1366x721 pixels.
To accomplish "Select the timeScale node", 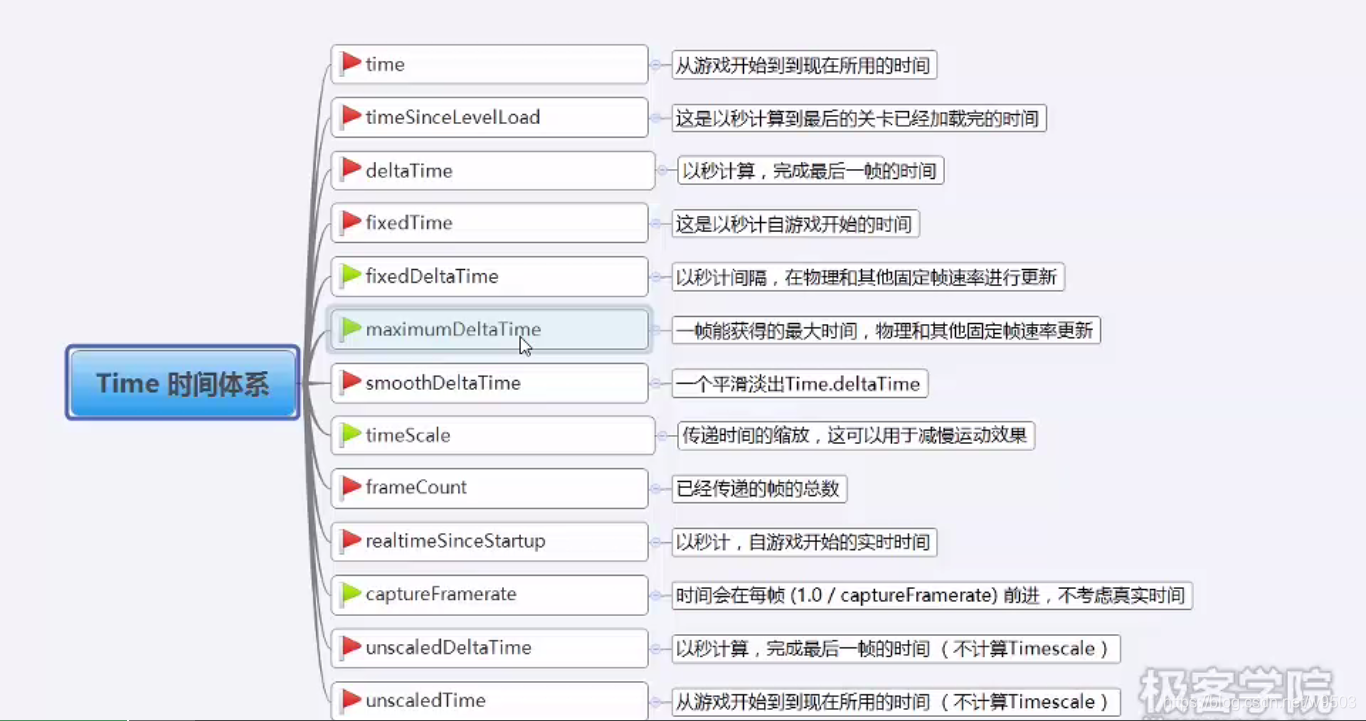I will (x=493, y=435).
